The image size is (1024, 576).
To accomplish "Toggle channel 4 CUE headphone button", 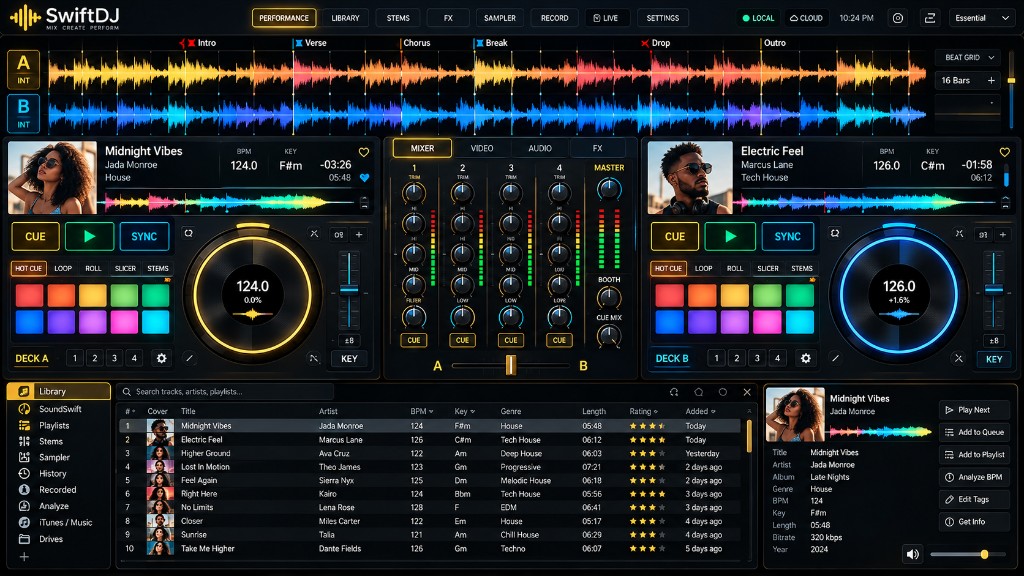I will point(559,340).
